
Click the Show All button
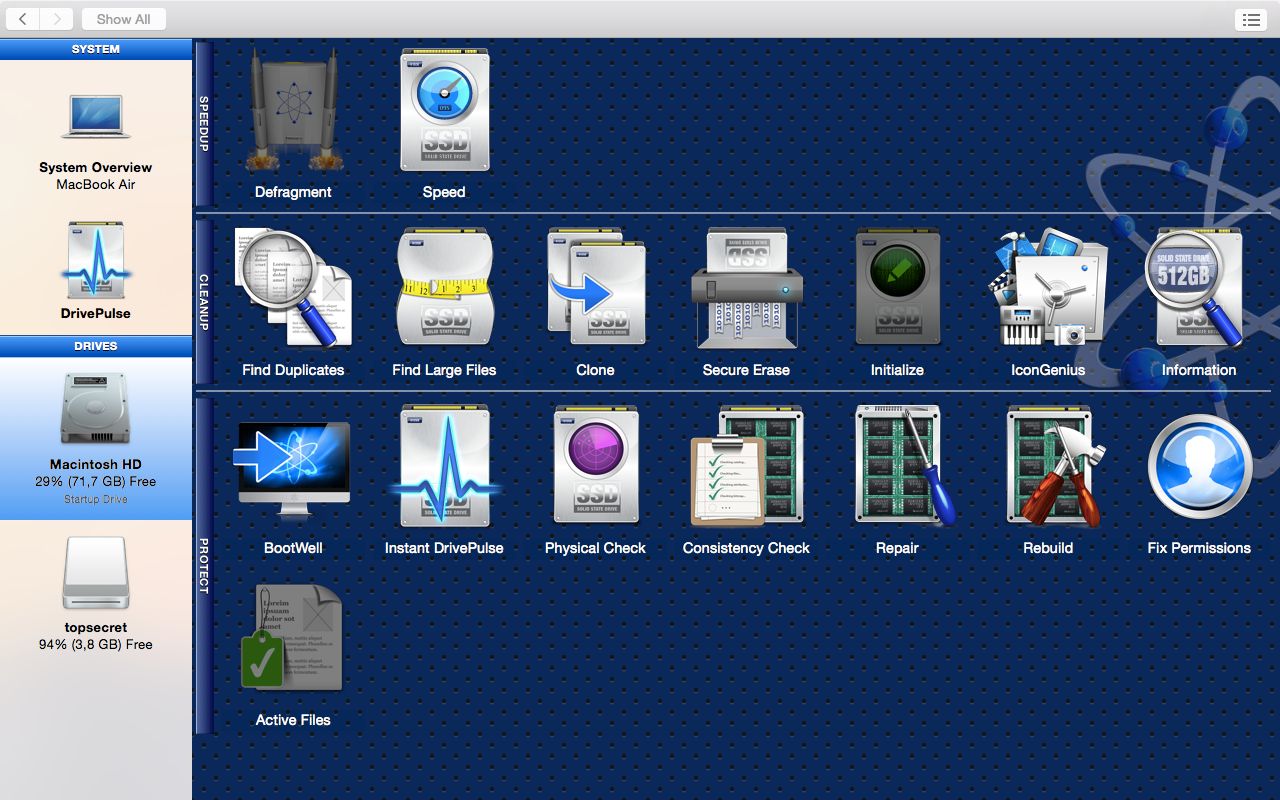point(124,19)
